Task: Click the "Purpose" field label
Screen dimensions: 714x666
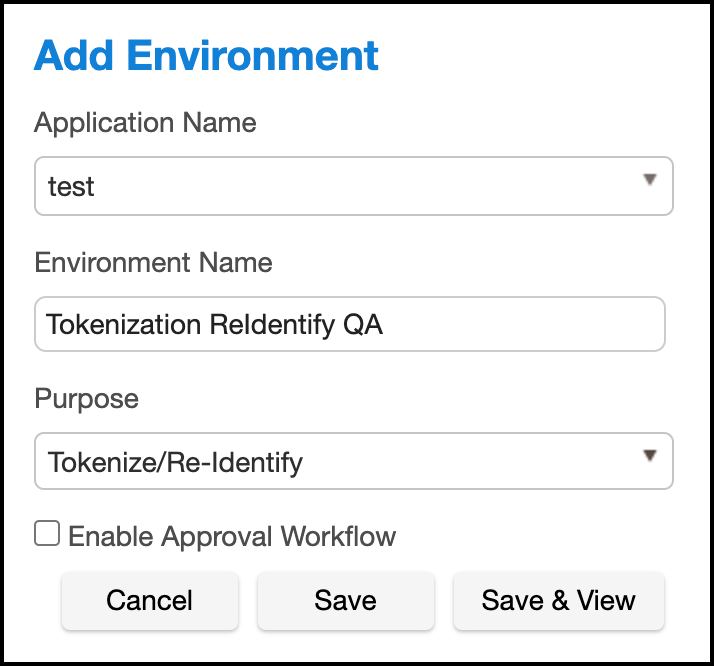Action: (87, 398)
